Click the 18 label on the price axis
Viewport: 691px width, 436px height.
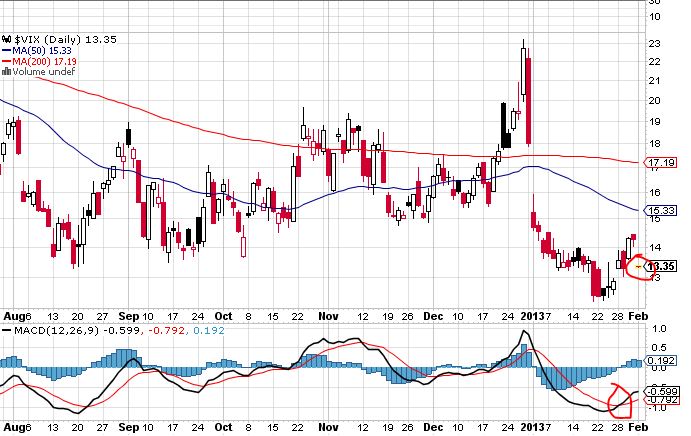(655, 144)
